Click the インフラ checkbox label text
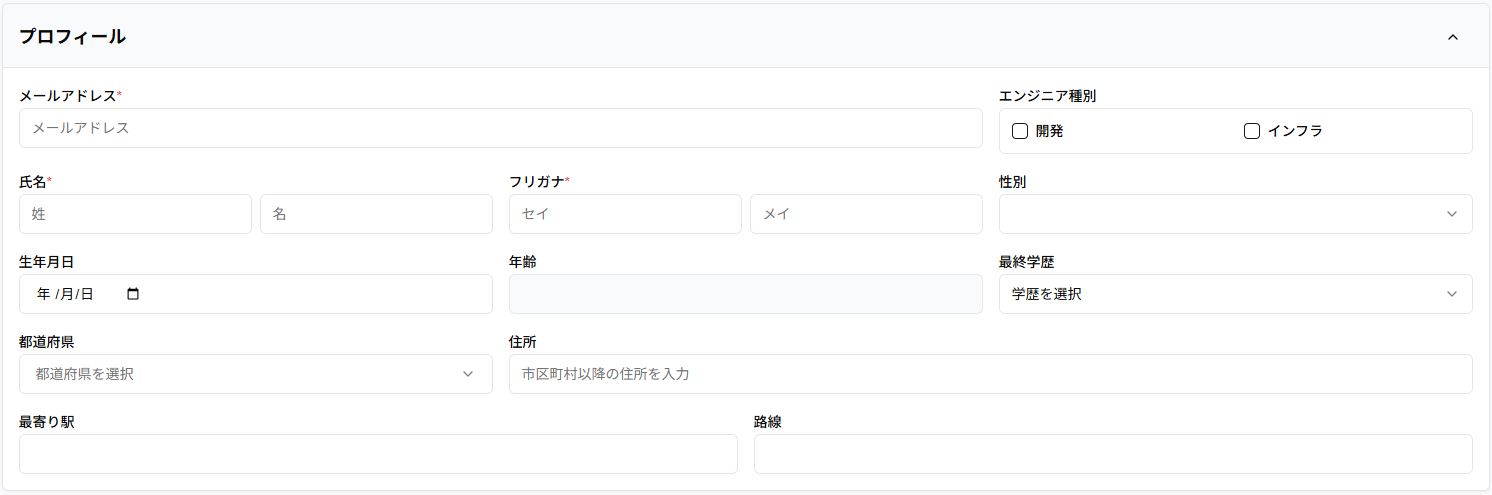Screen dimensions: 1492x495 [x=1295, y=131]
